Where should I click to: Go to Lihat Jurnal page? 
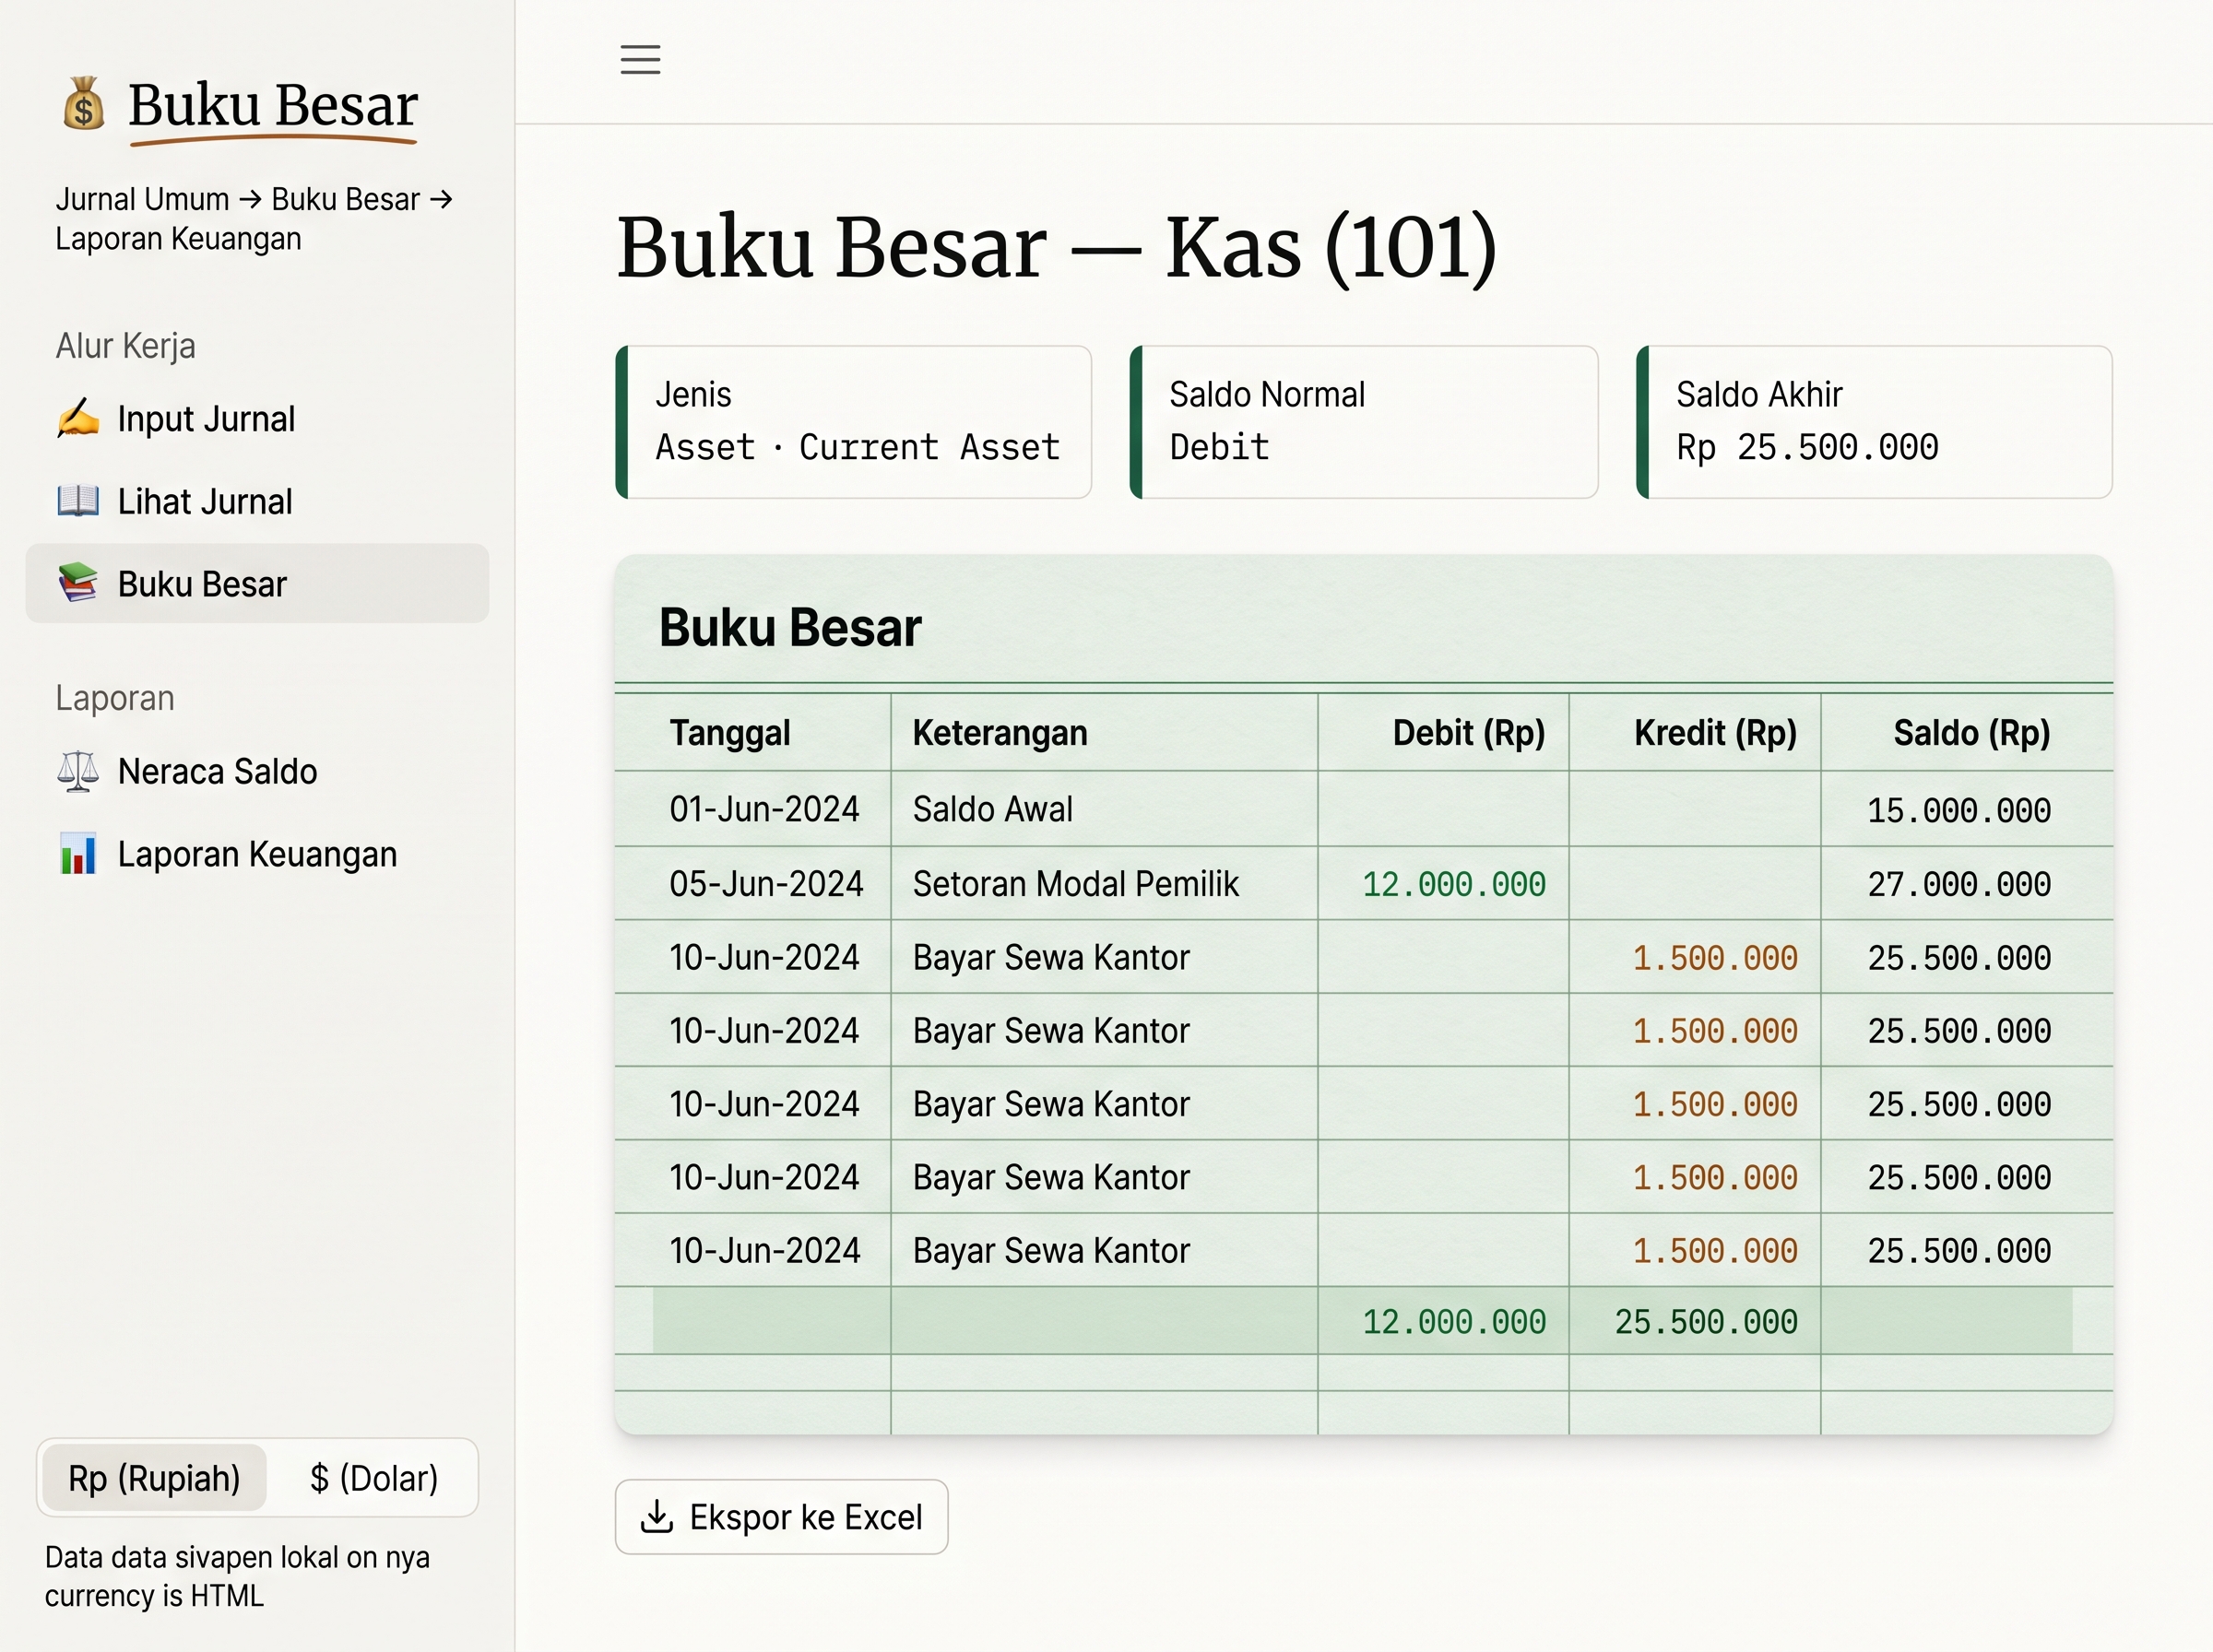point(257,501)
